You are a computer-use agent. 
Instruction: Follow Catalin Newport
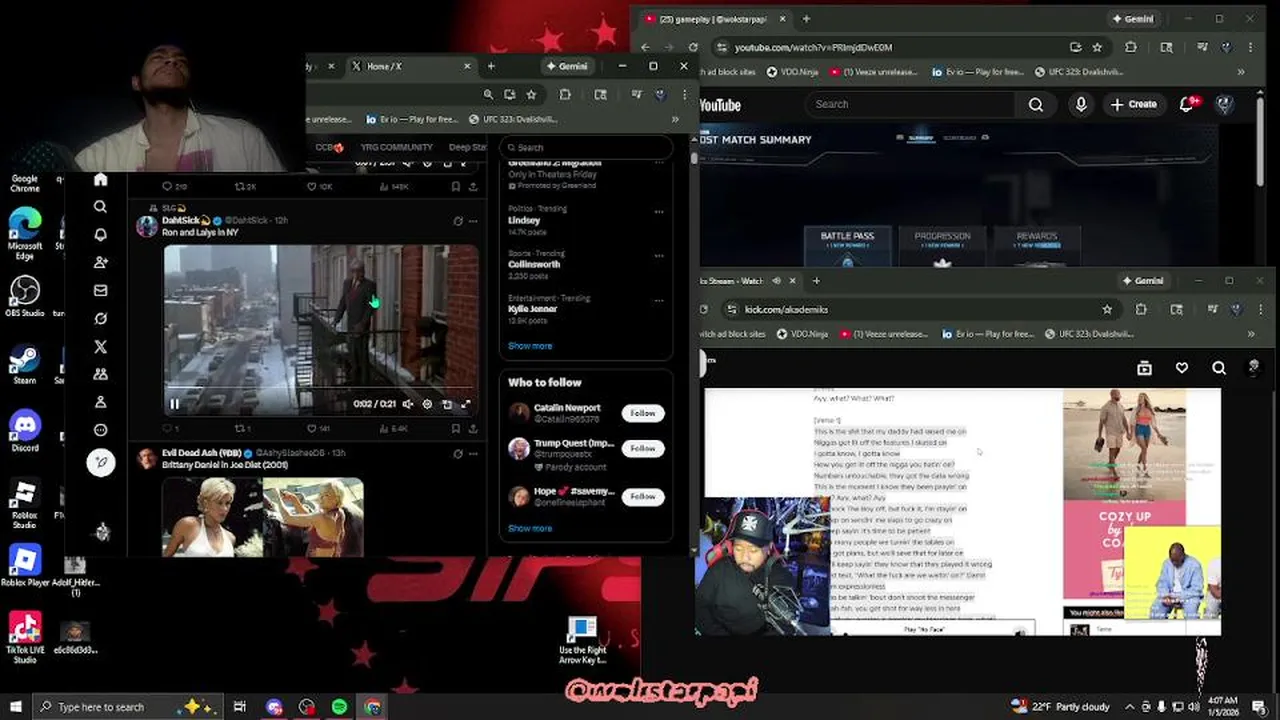pos(643,413)
